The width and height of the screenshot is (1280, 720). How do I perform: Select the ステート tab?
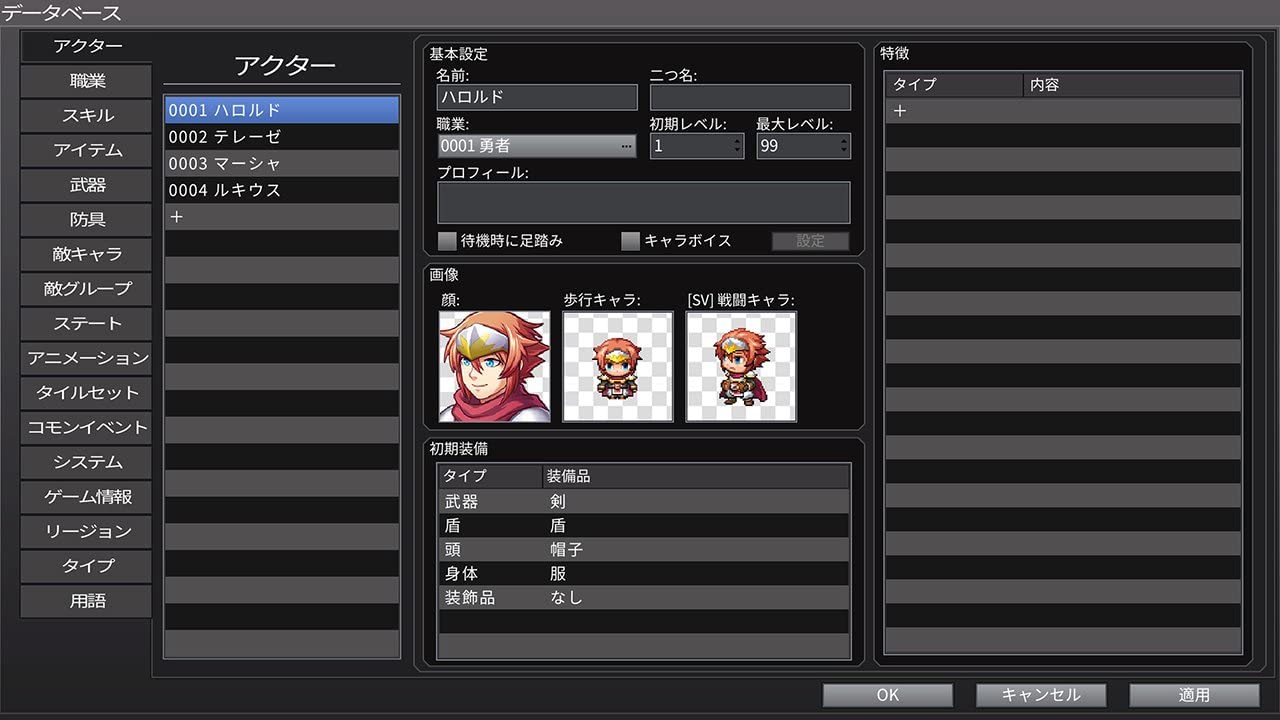pos(88,323)
